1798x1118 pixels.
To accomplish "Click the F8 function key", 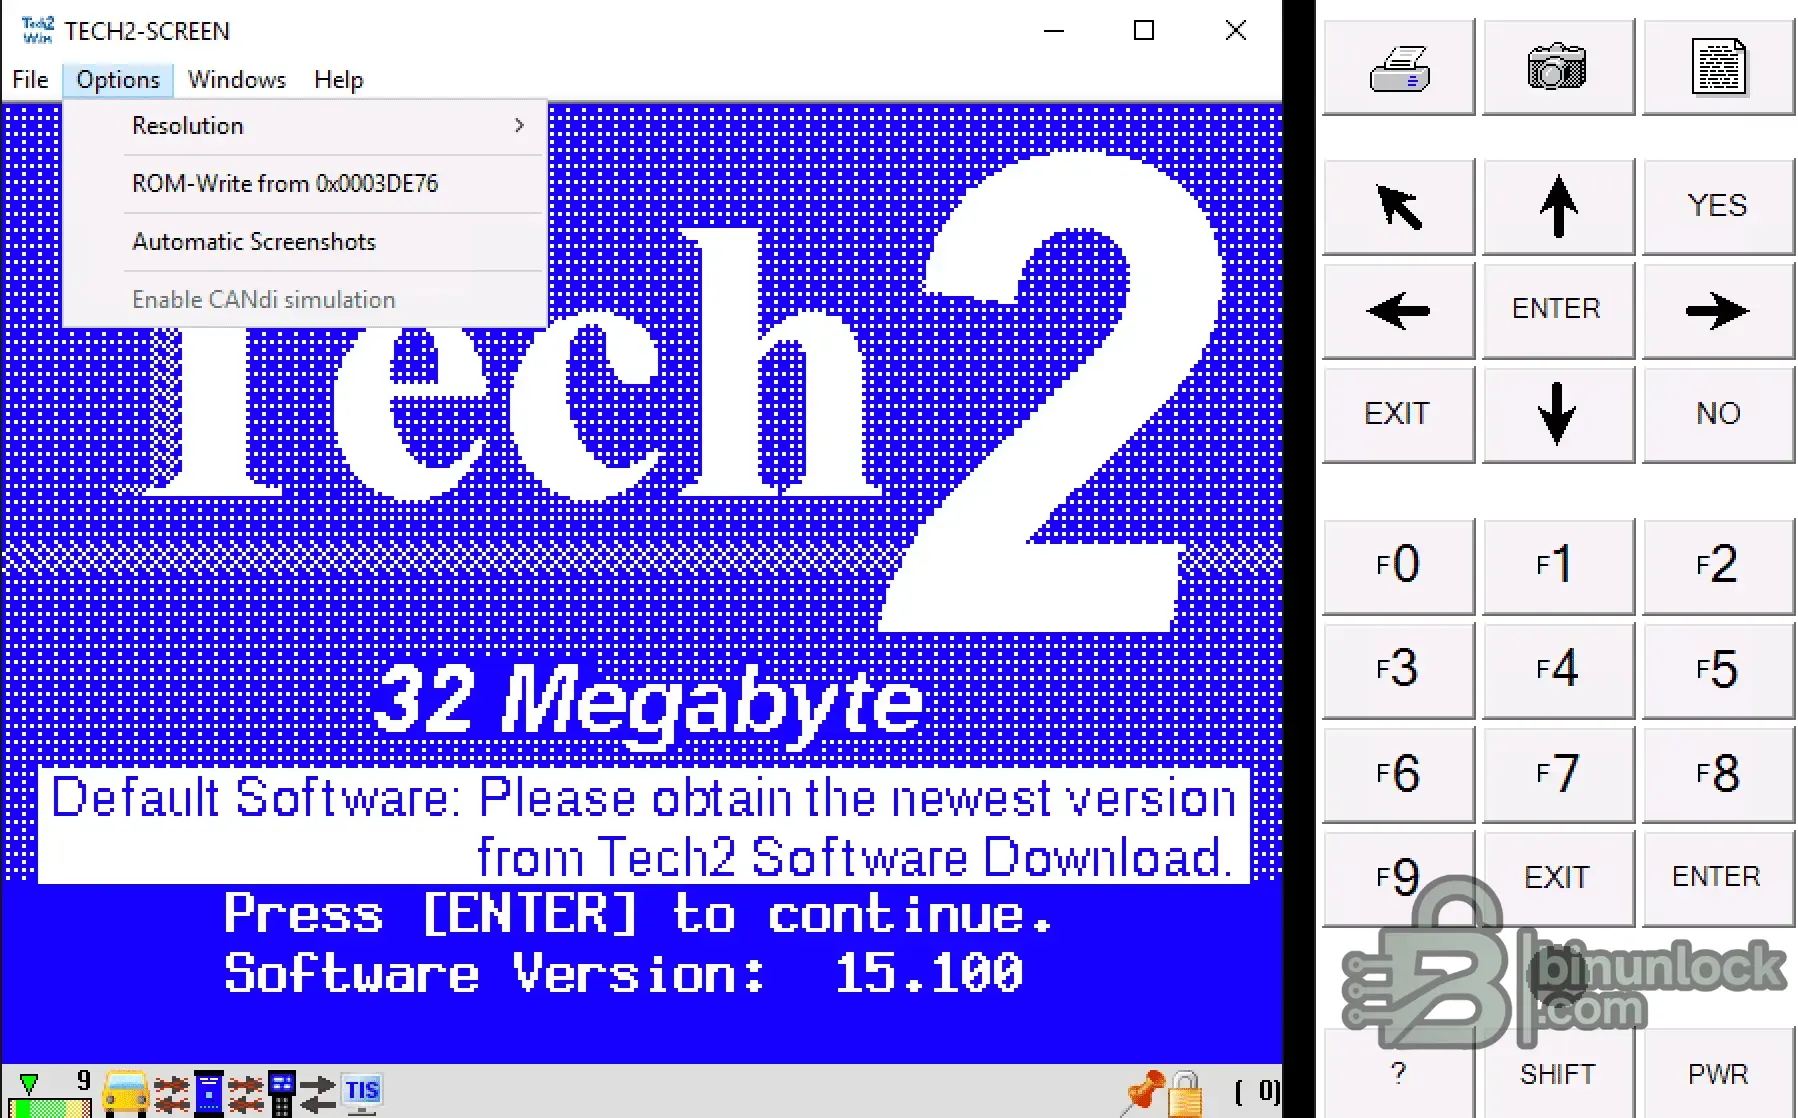I will tap(1718, 775).
